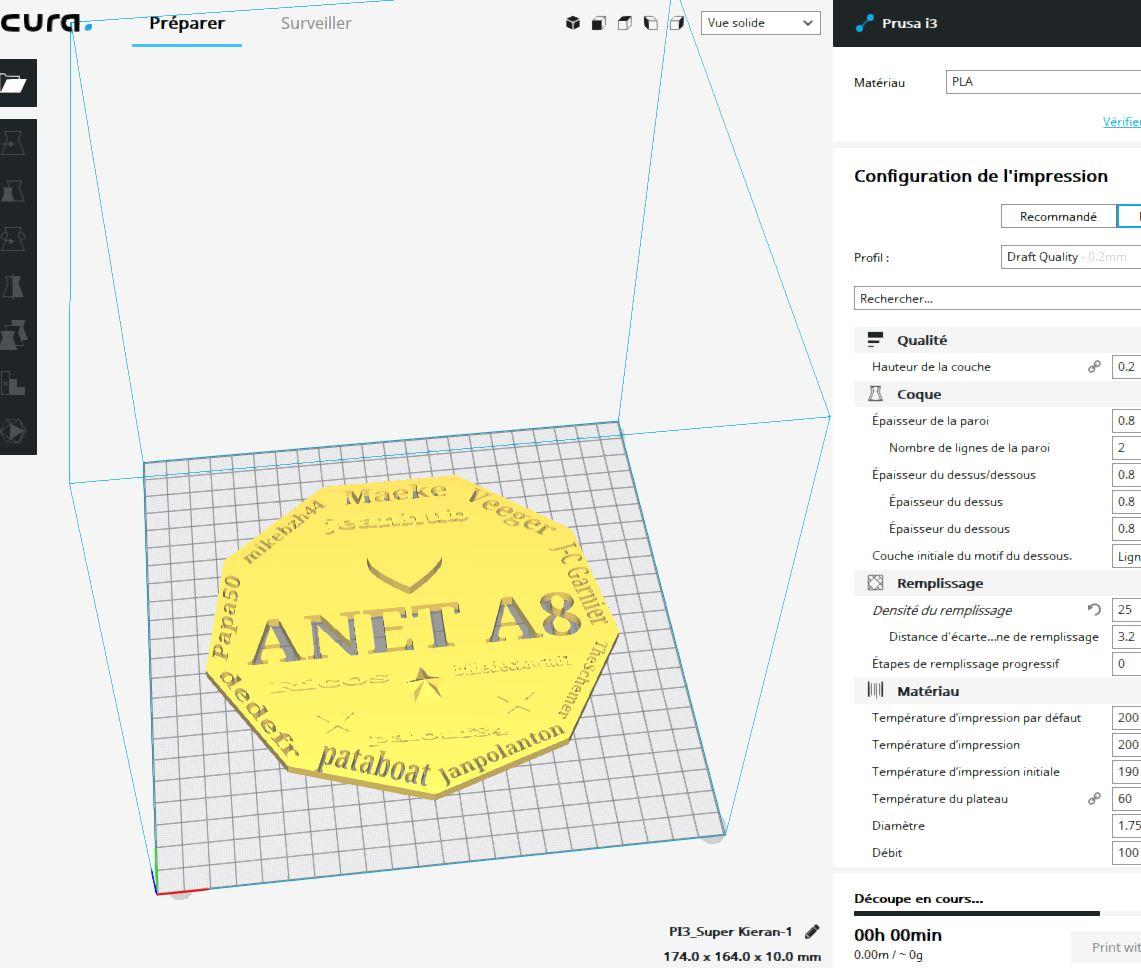Click the 3D isometric view cube icon
1141x968 pixels.
pyautogui.click(x=573, y=23)
